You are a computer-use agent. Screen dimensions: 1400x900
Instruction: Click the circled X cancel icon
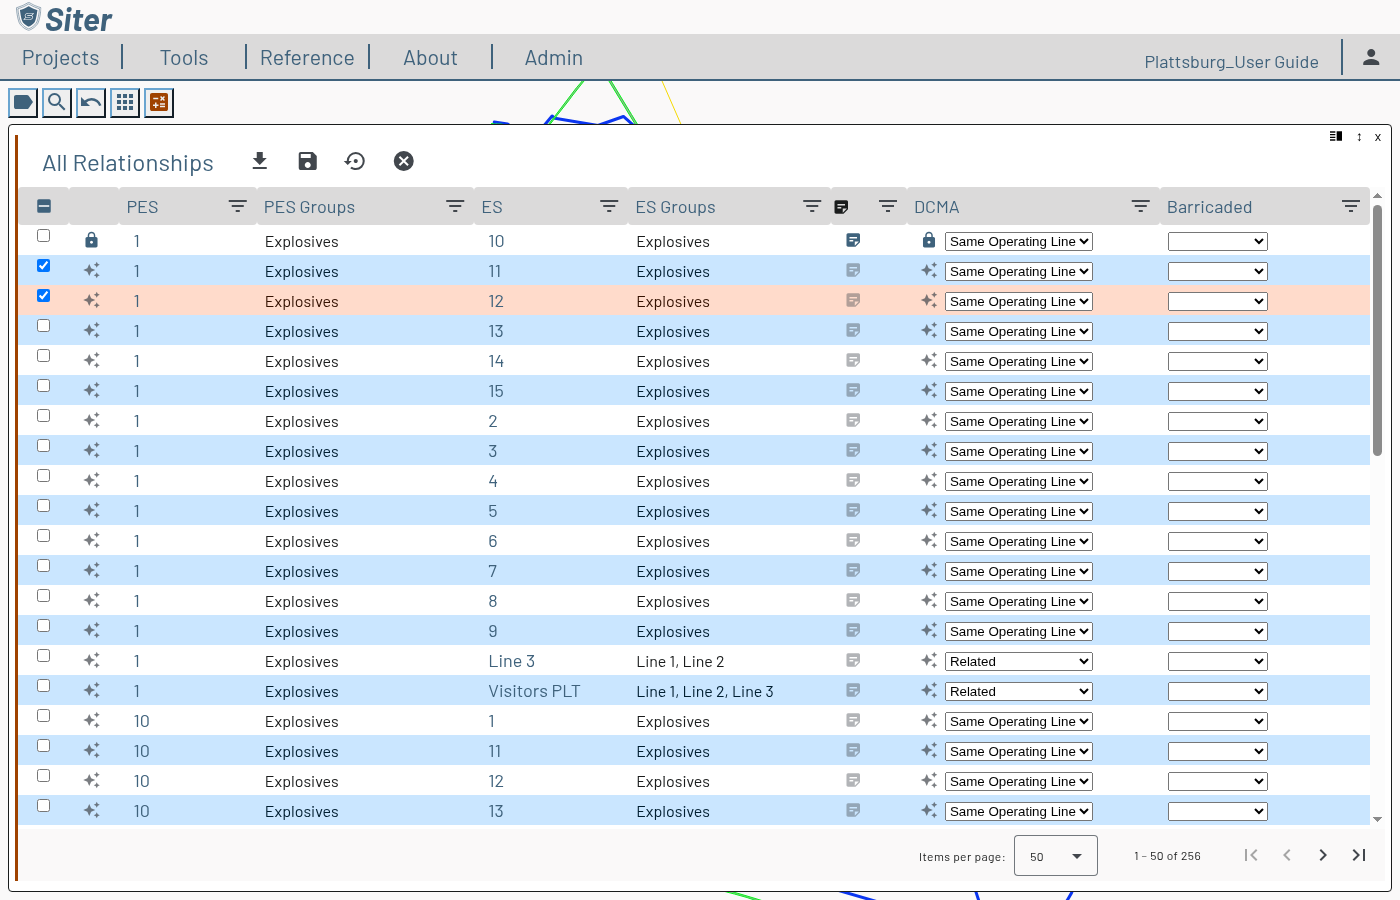pyautogui.click(x=404, y=161)
